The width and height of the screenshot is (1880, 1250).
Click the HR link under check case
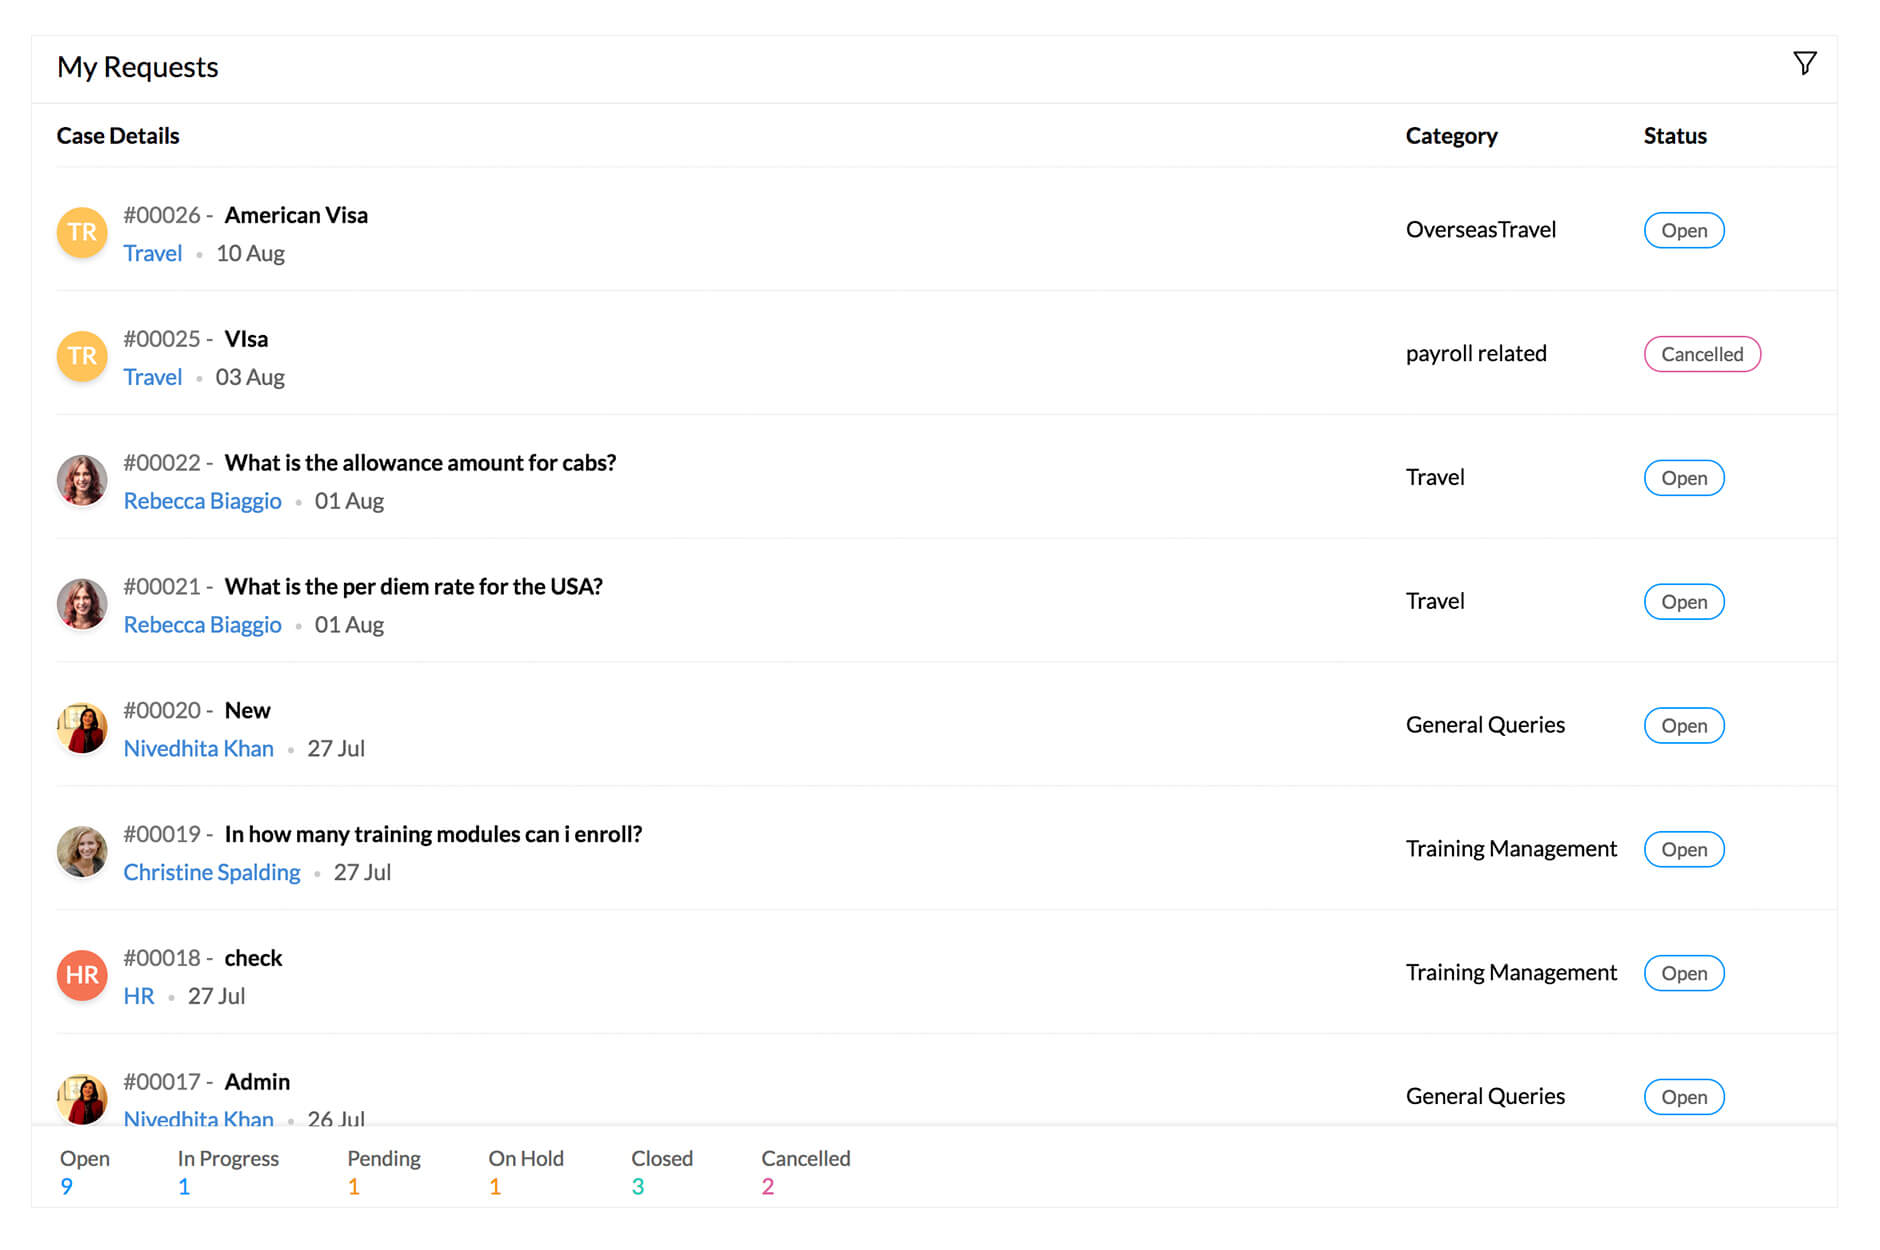point(139,995)
